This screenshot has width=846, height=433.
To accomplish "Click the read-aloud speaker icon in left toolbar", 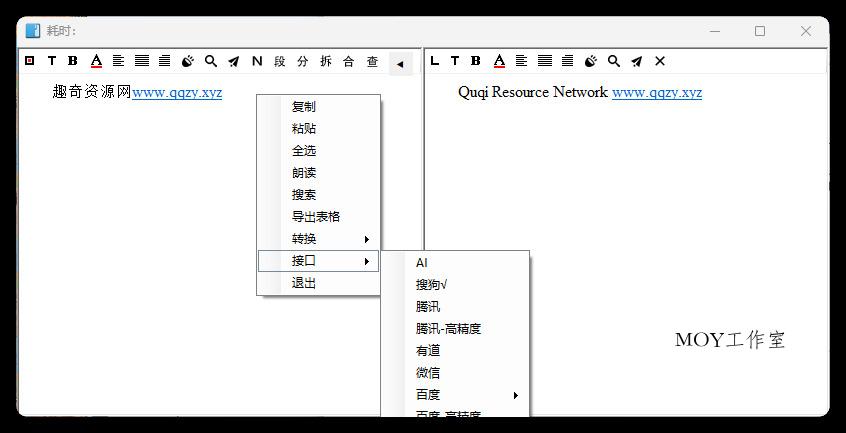I will (x=187, y=61).
